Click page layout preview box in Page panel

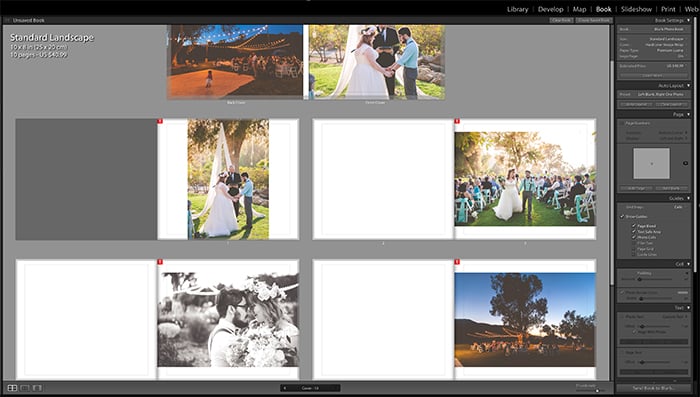(651, 163)
